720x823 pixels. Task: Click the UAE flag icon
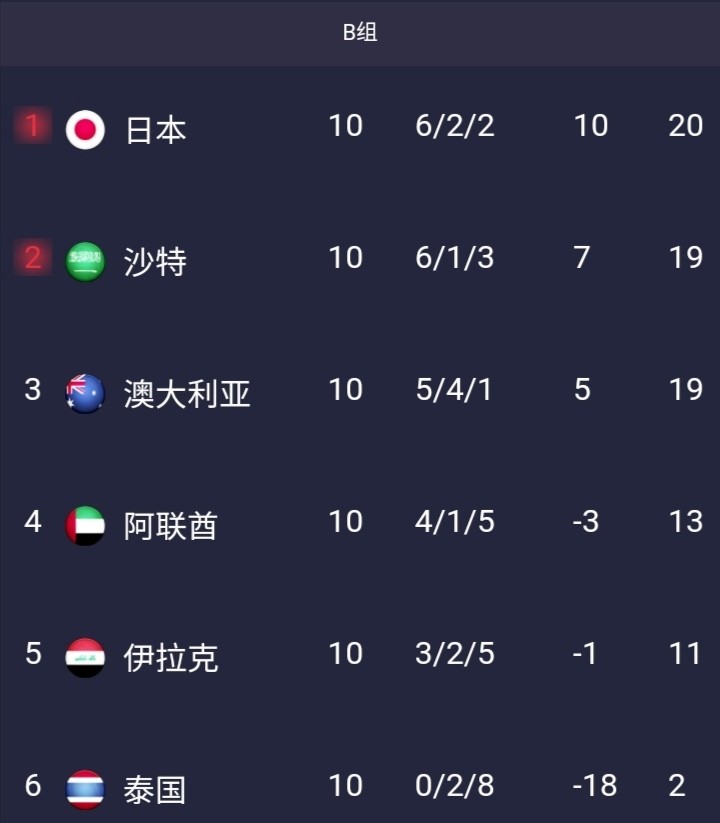(x=85, y=525)
